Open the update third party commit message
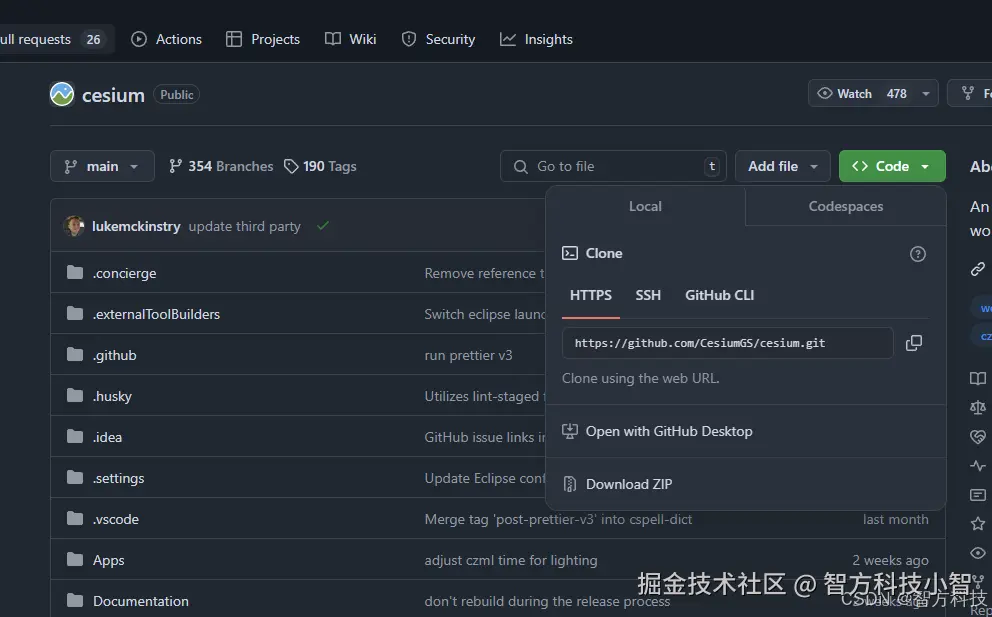This screenshot has height=617, width=992. [244, 227]
